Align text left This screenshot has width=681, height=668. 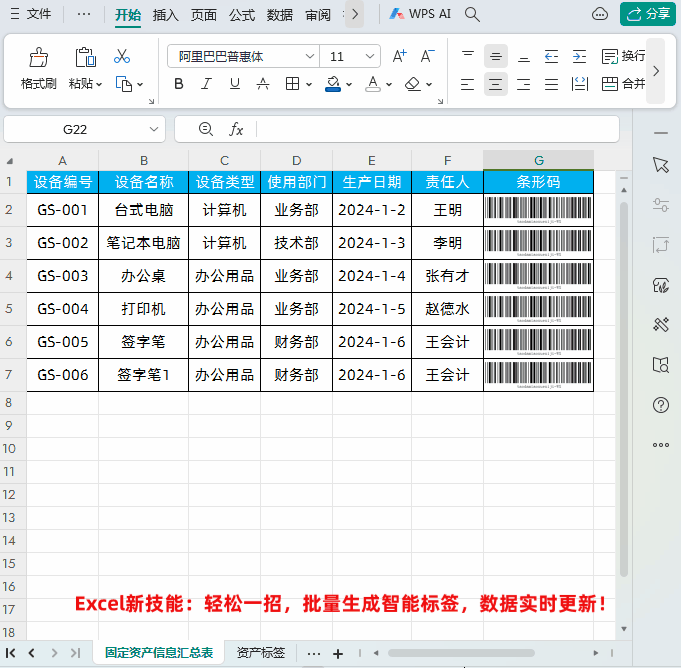467,84
